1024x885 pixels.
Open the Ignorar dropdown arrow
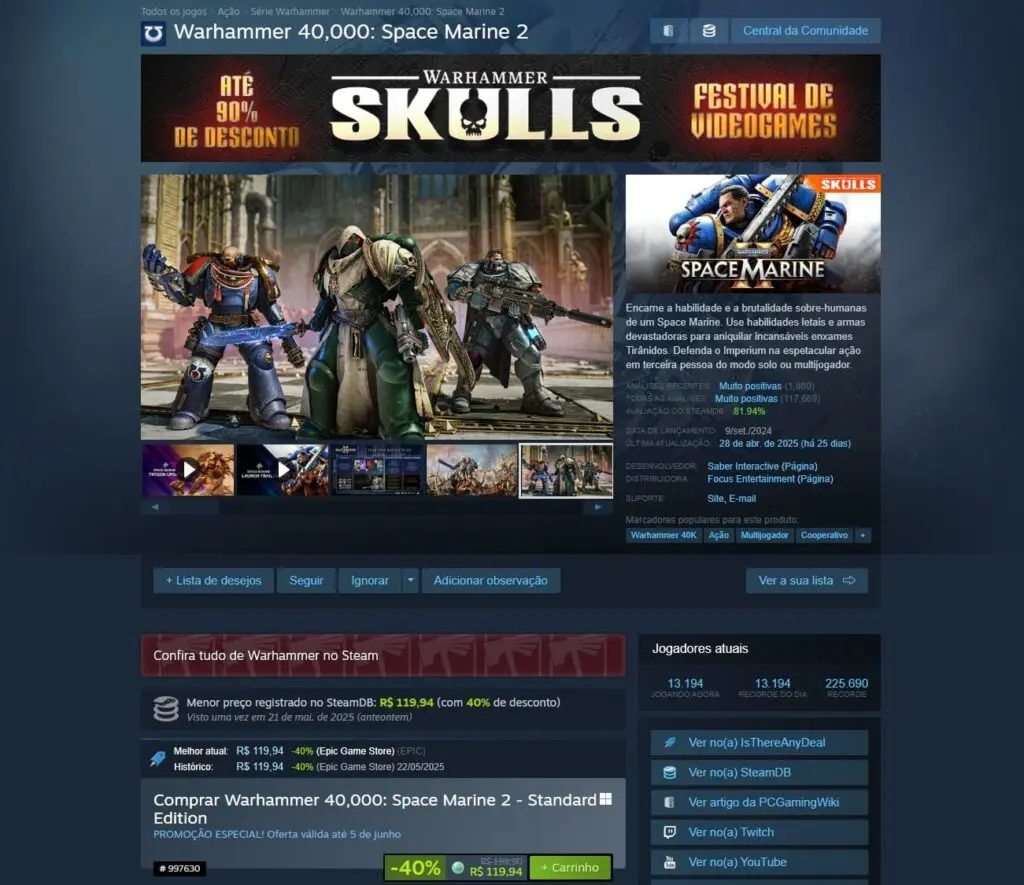(410, 580)
